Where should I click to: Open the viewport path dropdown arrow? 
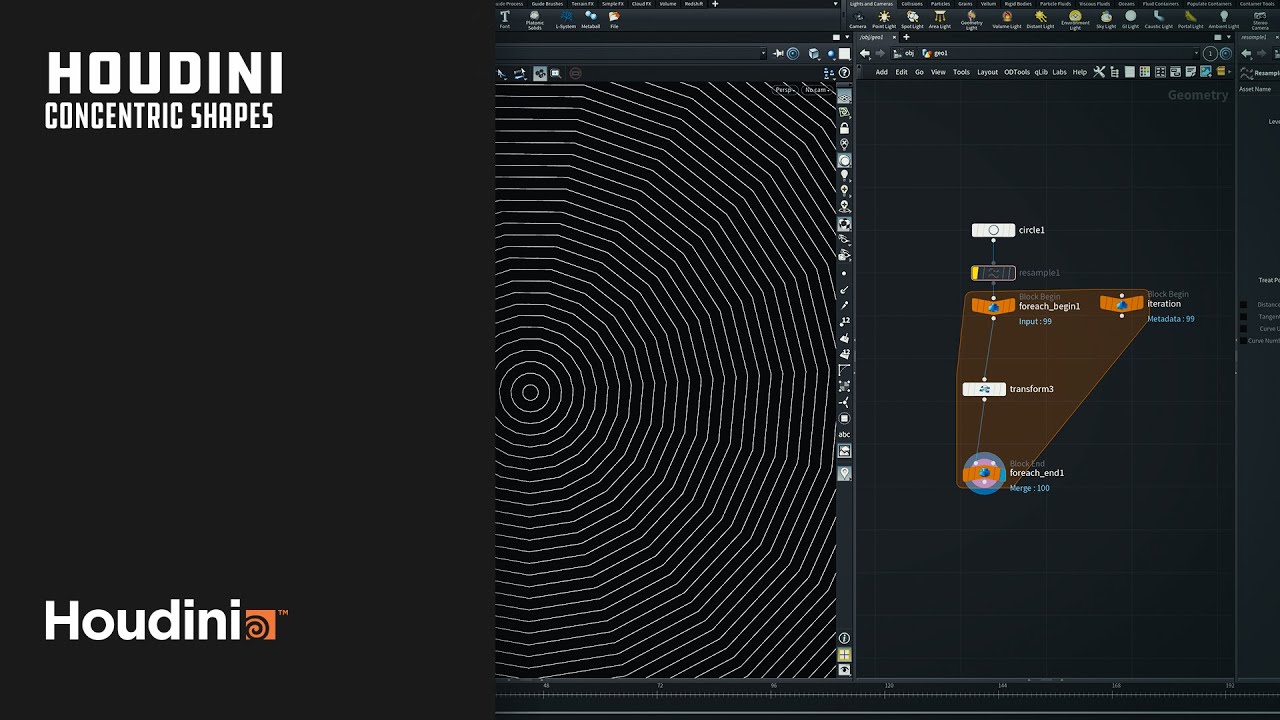[x=763, y=53]
